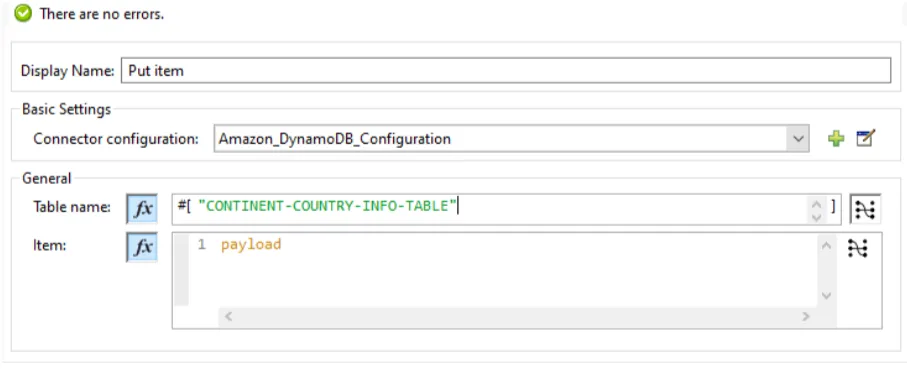Image resolution: width=907 pixels, height=369 pixels.
Task: Click the Item editor scroll up arrow
Action: (x=826, y=246)
